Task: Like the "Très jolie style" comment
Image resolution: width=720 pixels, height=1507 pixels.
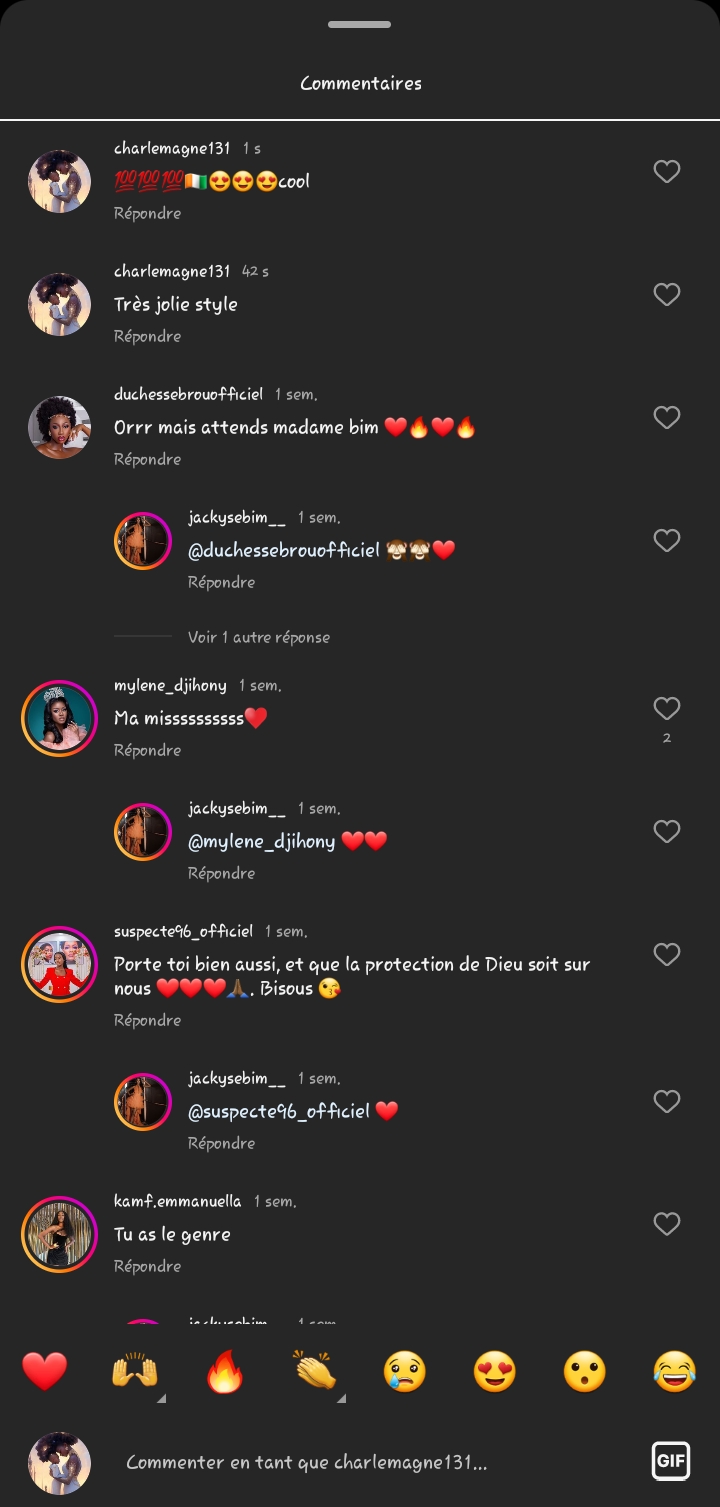Action: point(667,295)
